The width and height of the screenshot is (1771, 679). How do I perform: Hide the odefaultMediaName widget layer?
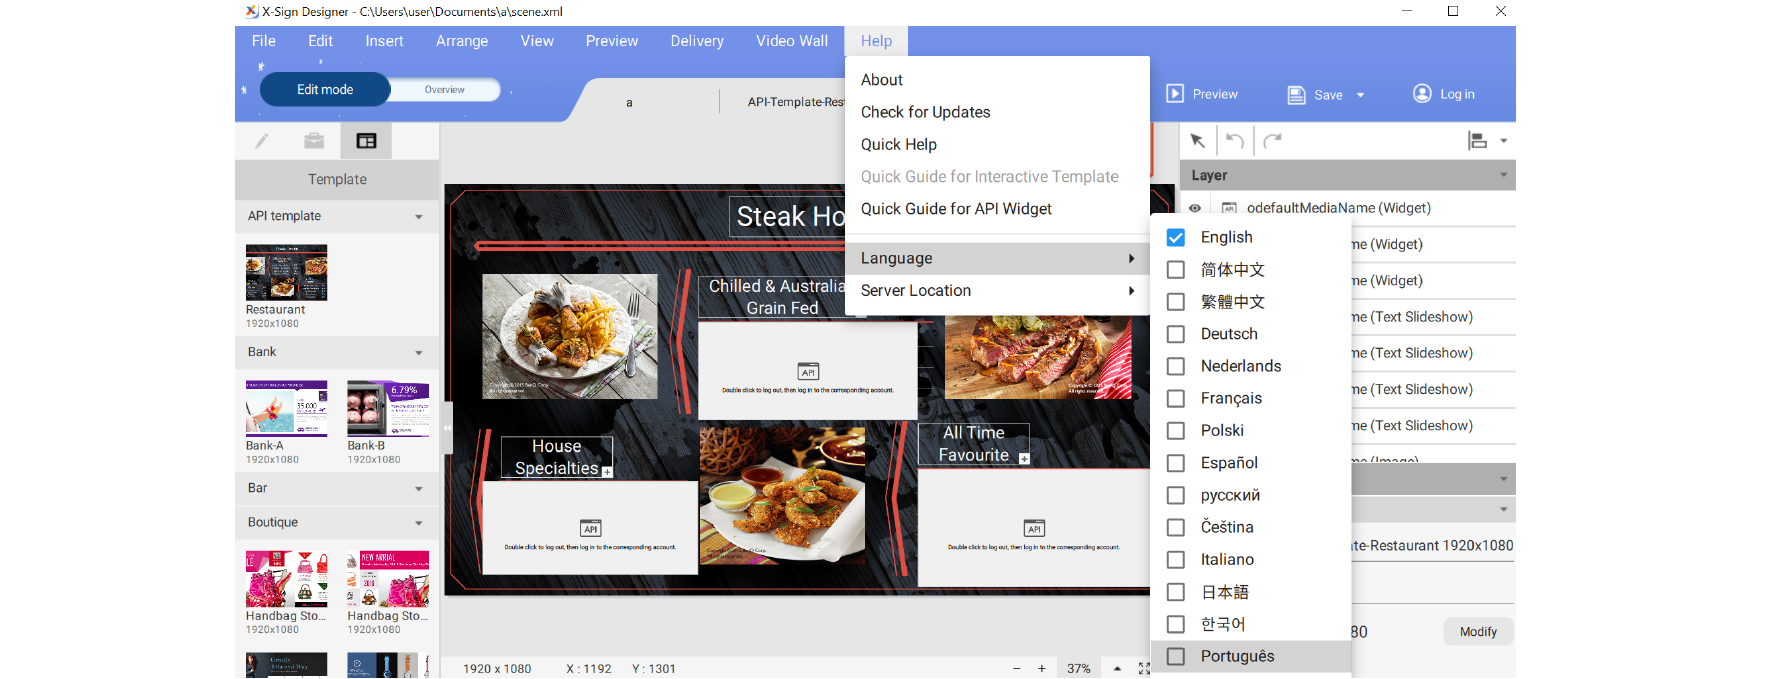click(1195, 208)
